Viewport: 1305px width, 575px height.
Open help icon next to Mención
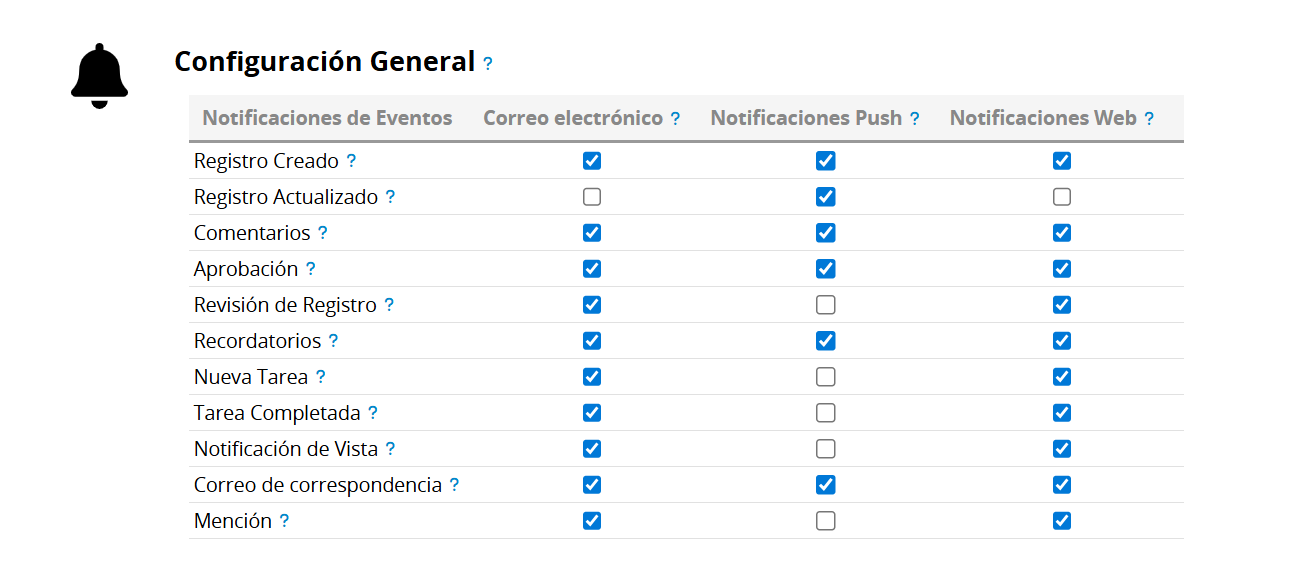coord(284,521)
